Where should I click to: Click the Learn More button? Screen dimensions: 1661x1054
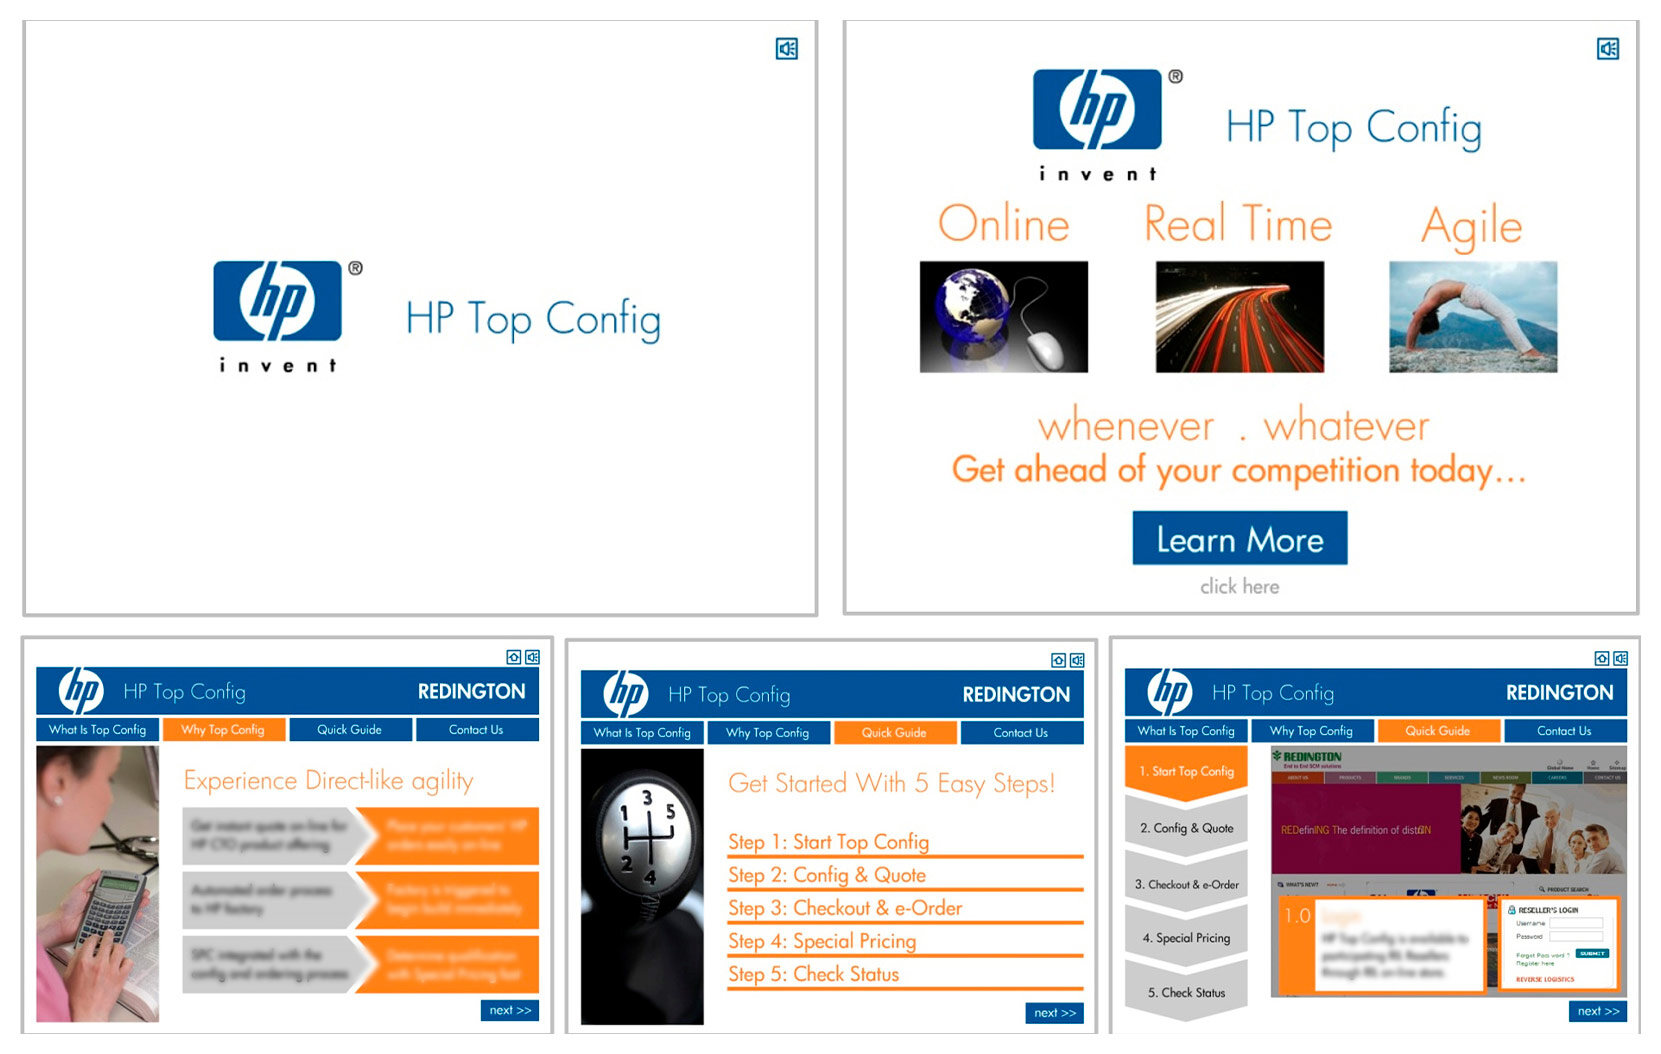click(1240, 538)
